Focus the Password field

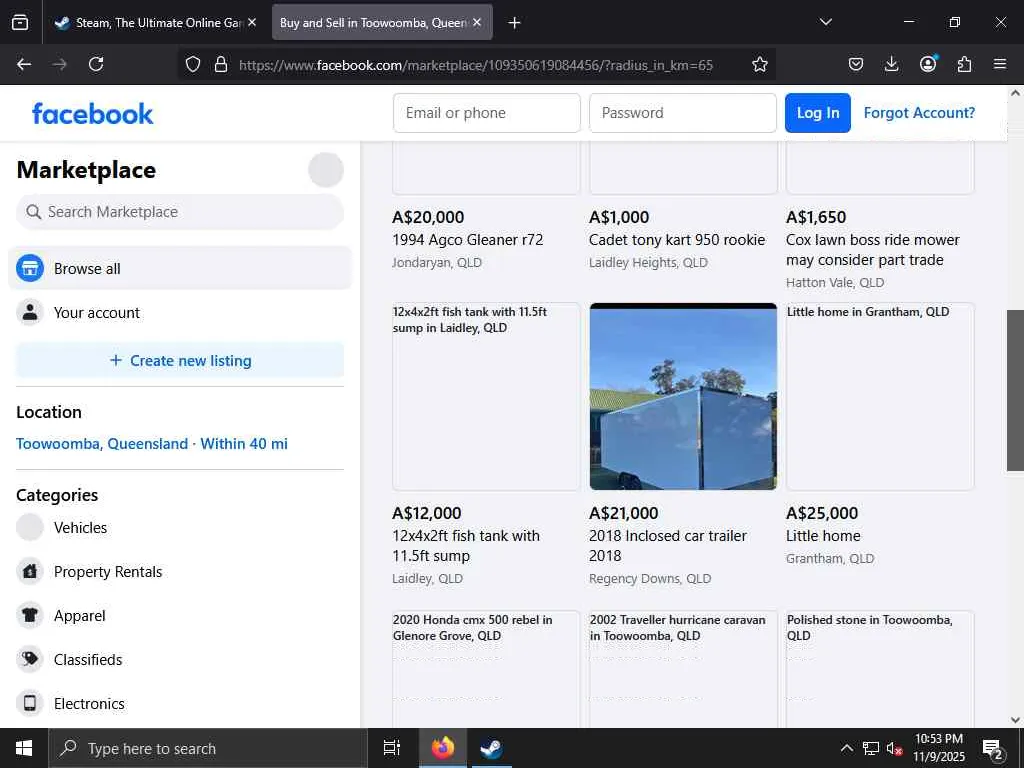pos(682,113)
